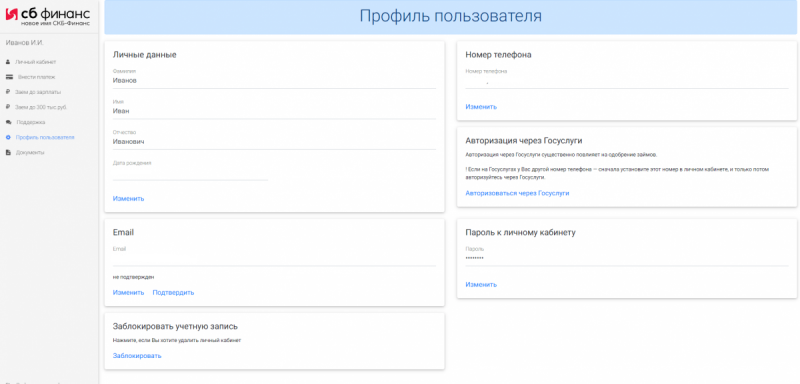Click Изменить under Пароль к личному кабинету

click(481, 285)
